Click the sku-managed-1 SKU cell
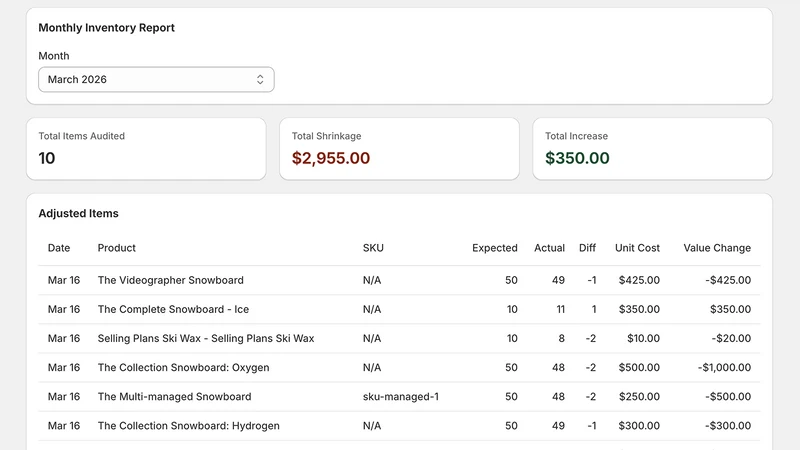Screen dimensions: 800x450 tap(401, 396)
